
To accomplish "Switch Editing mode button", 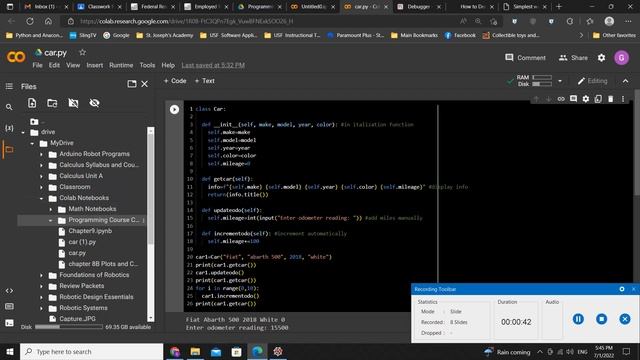I will click(x=592, y=81).
